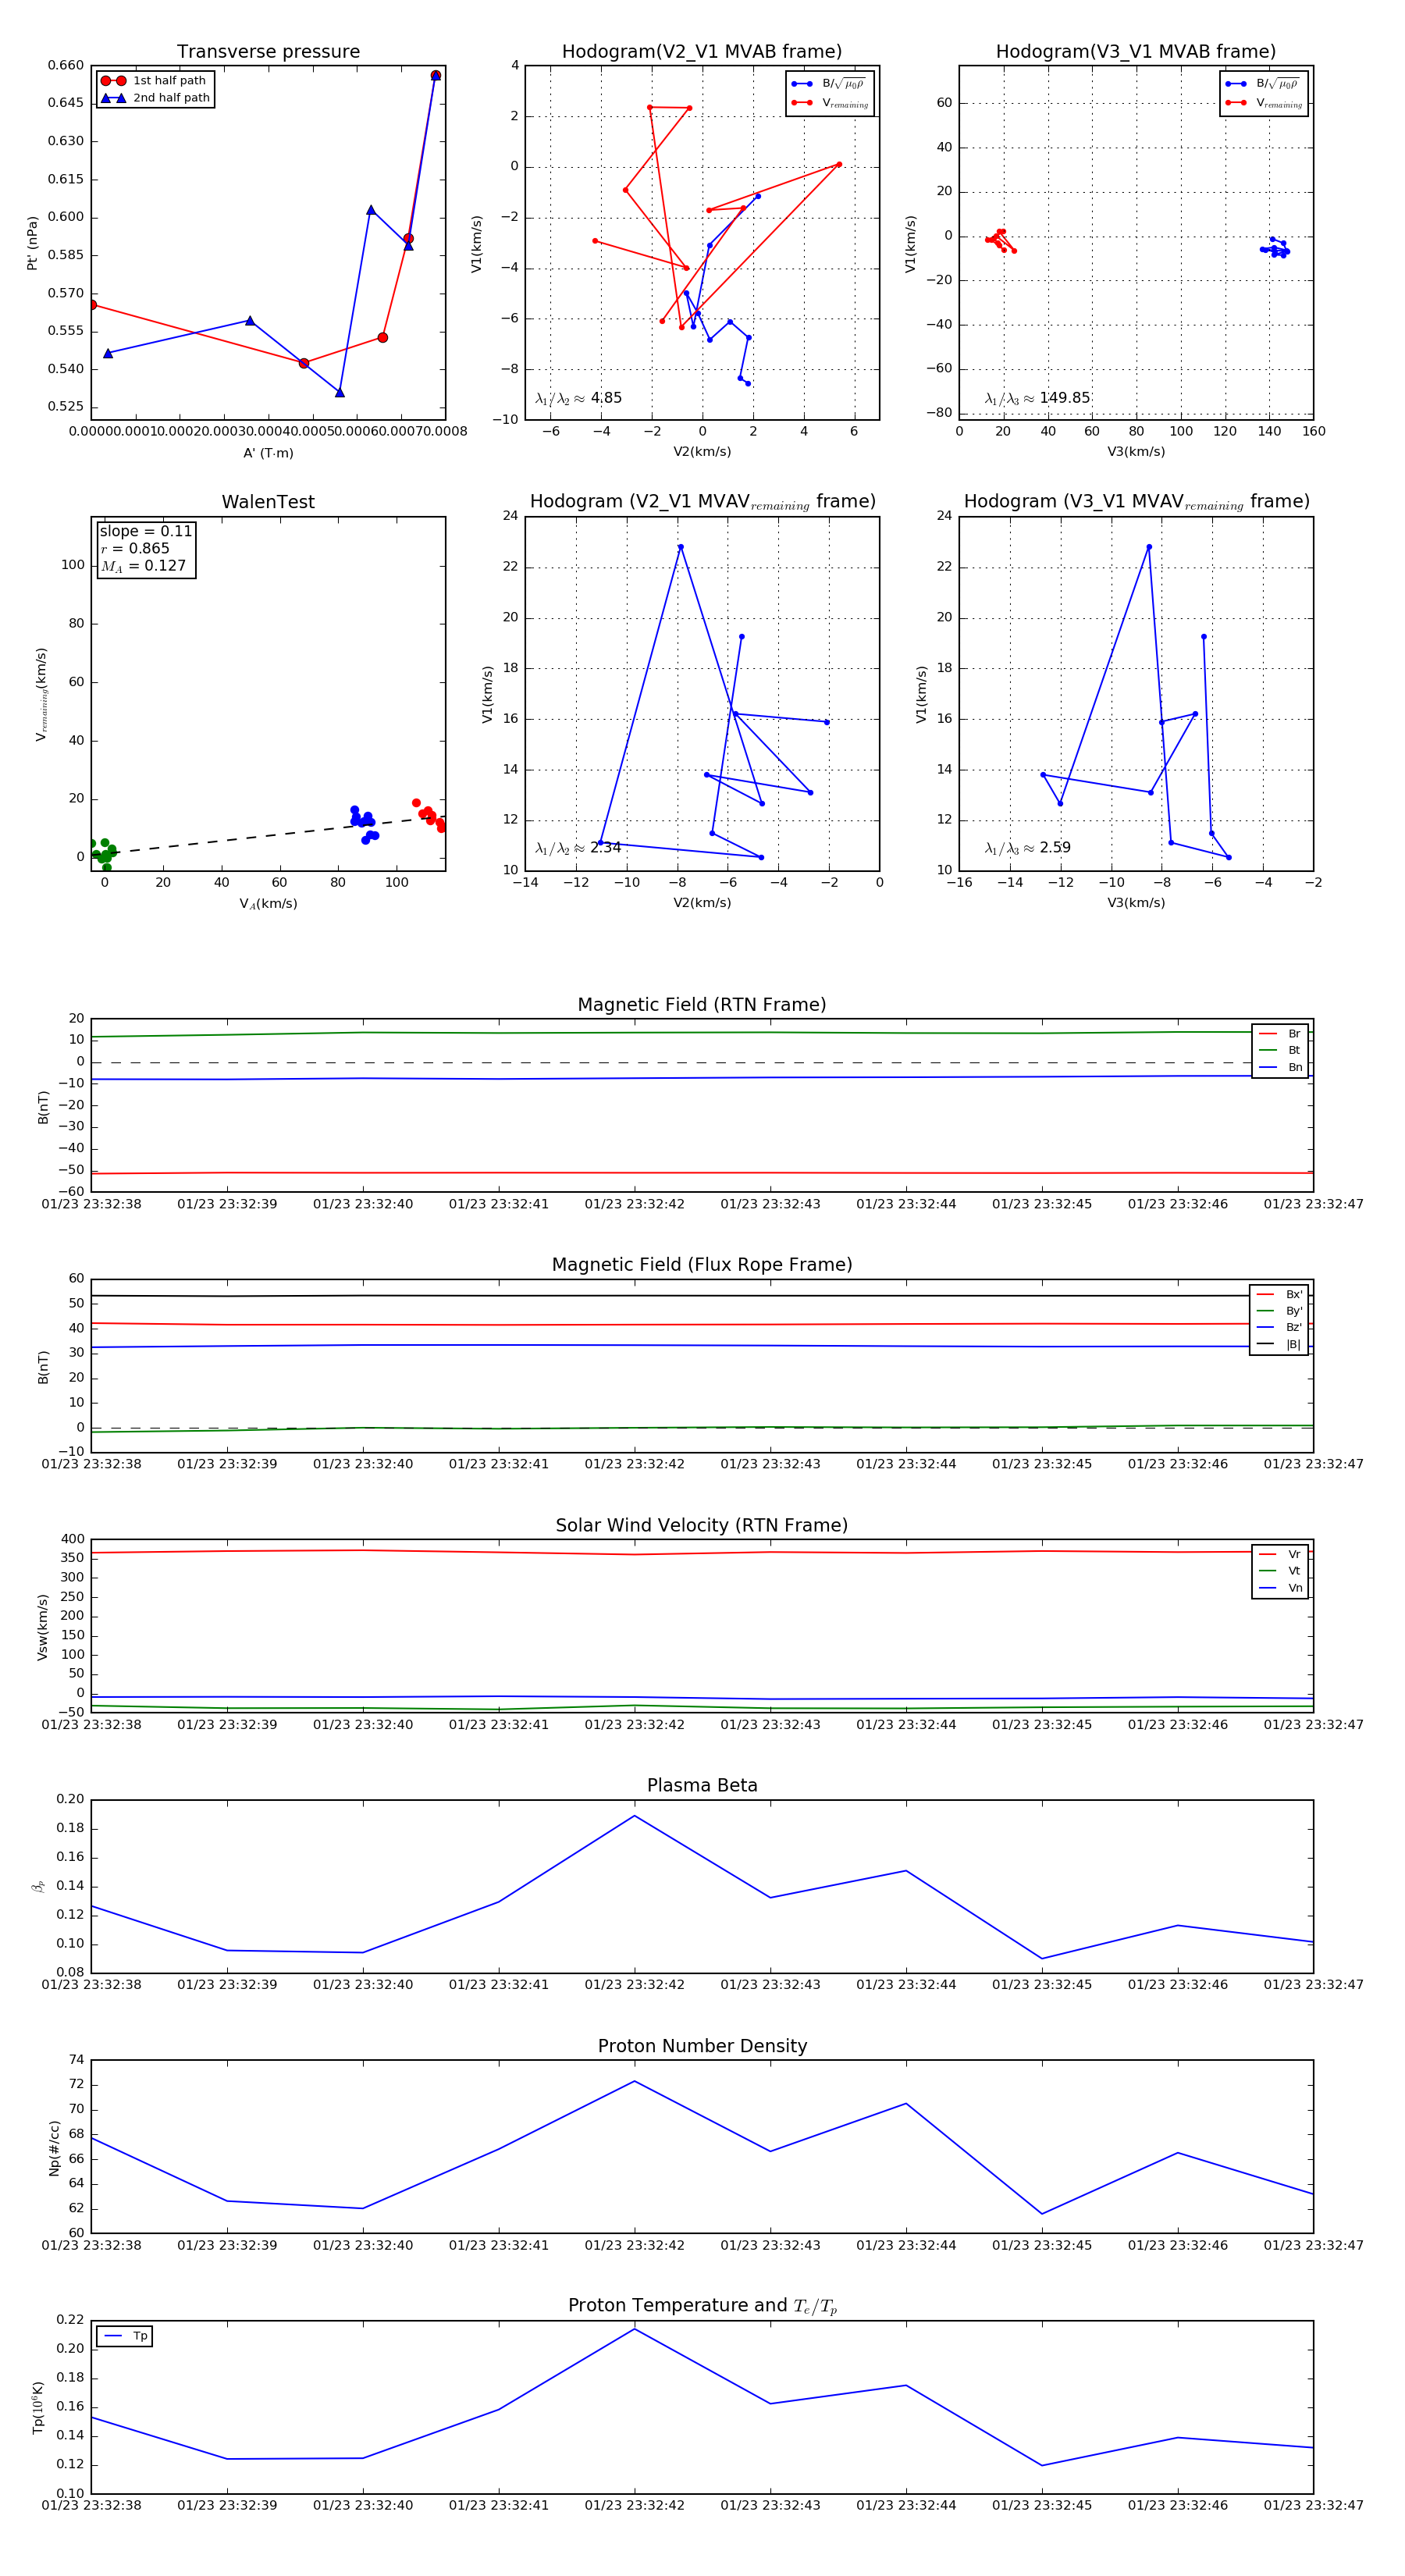Select '1st half path' legend entry
1405x2576 pixels.
154,81
